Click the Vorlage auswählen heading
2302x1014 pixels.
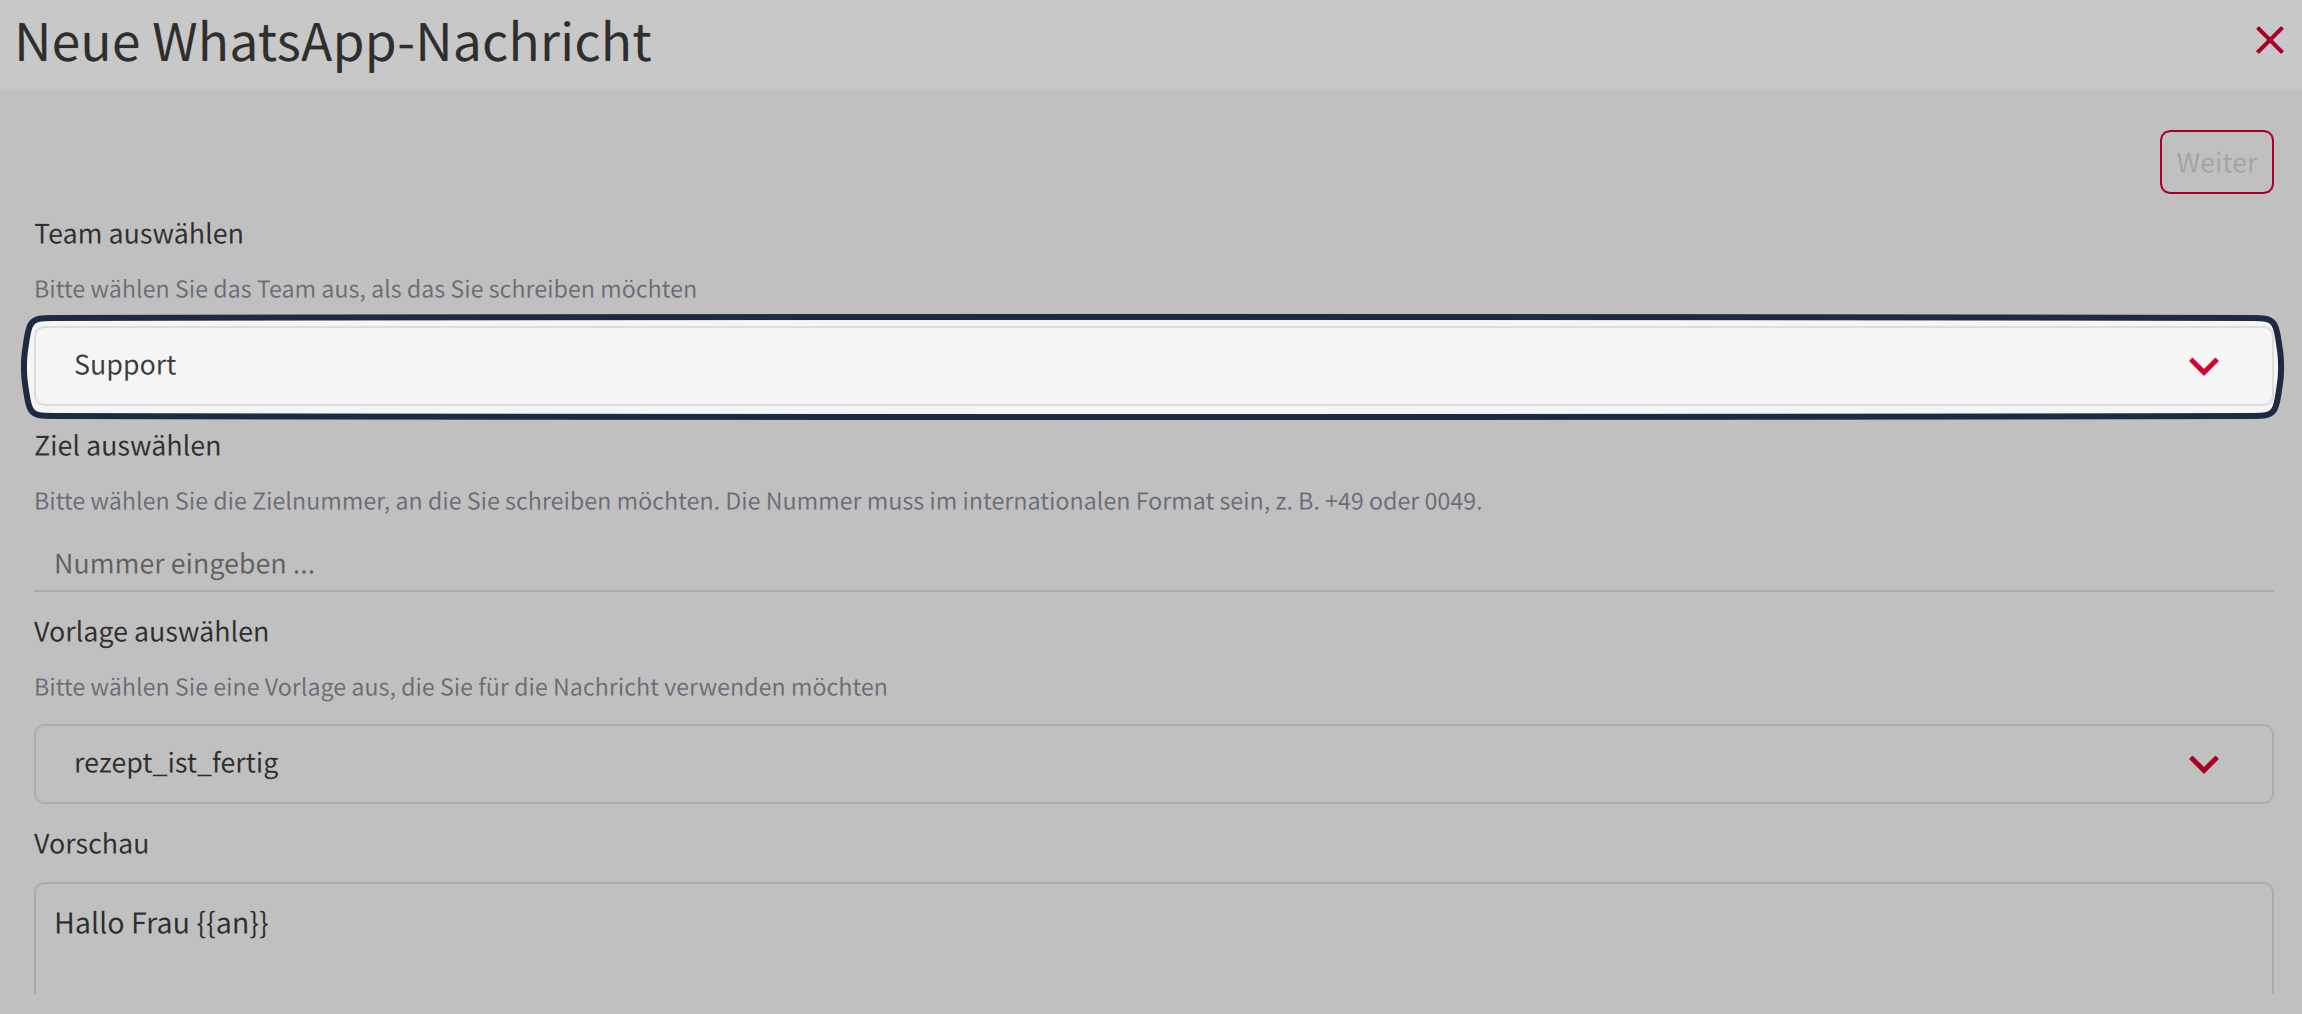(152, 632)
